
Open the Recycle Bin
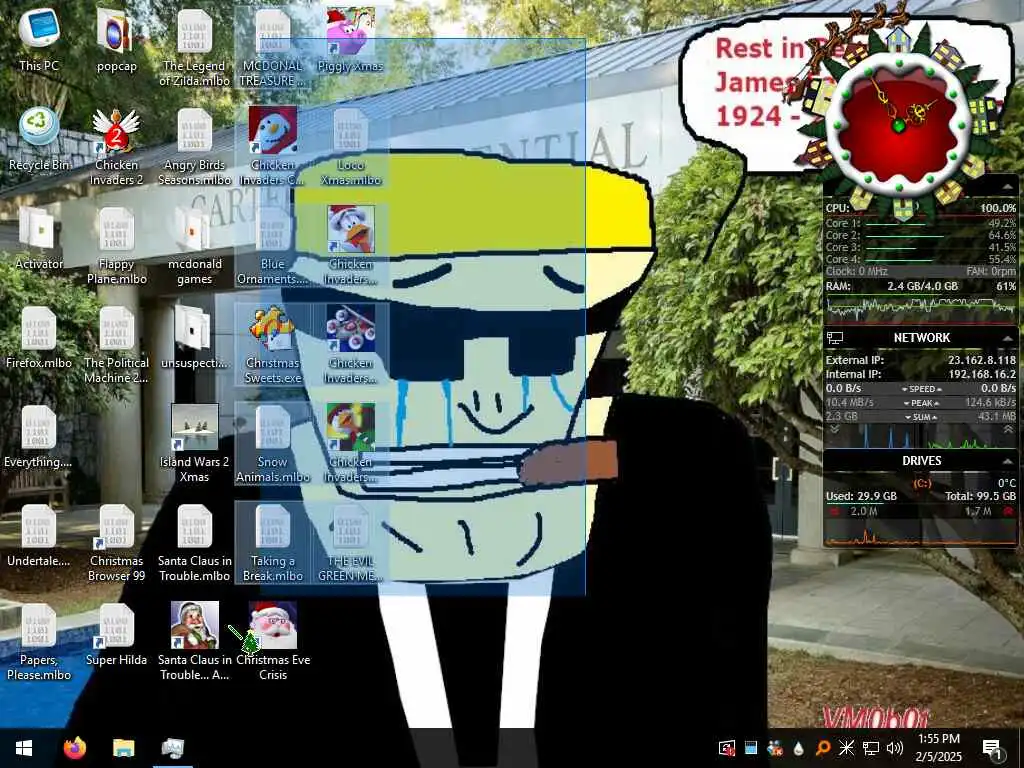pyautogui.click(x=39, y=138)
